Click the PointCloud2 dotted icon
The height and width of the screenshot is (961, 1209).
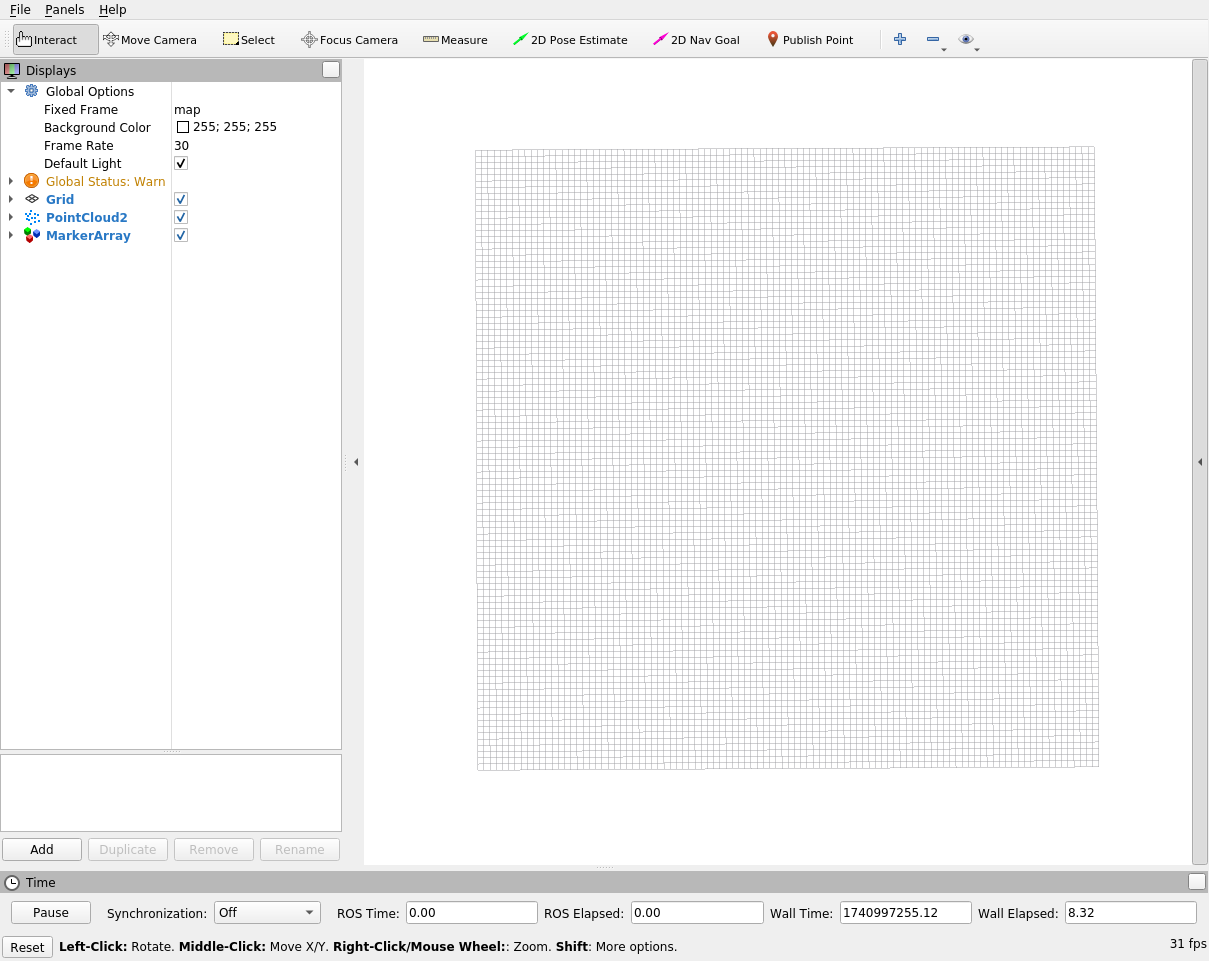pos(32,217)
